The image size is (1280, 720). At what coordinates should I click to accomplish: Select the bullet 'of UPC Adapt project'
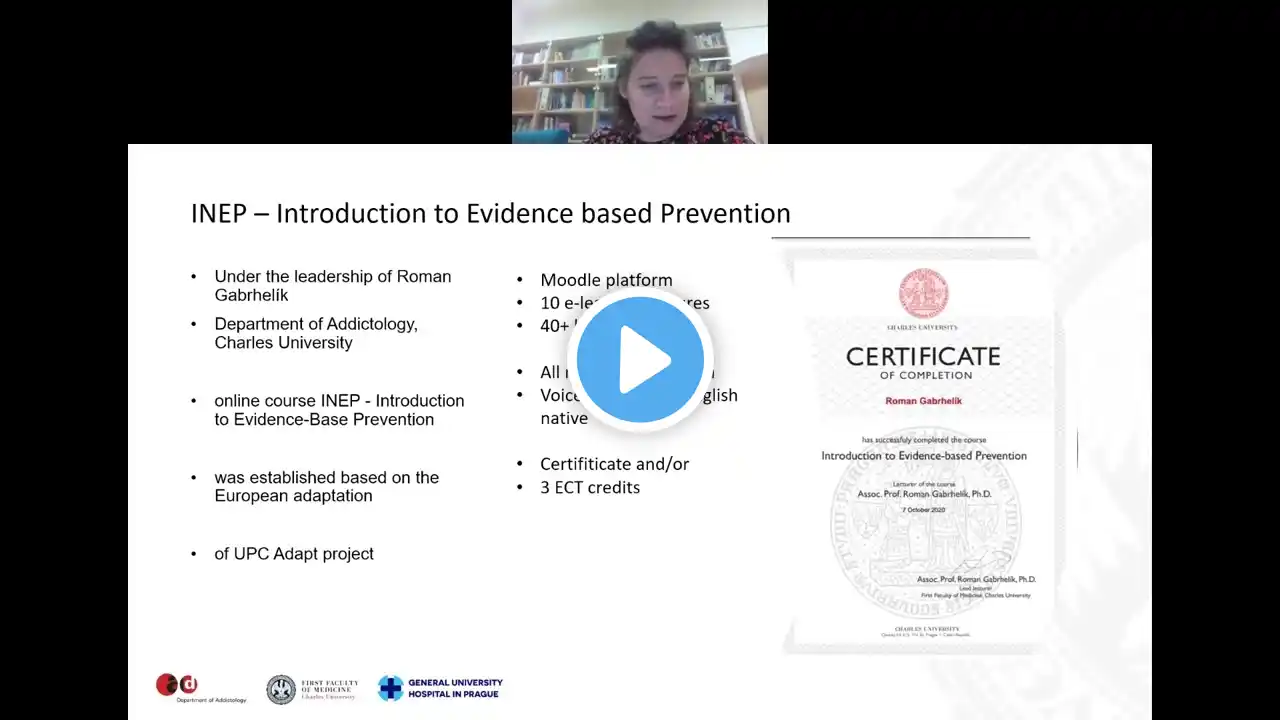pos(294,554)
